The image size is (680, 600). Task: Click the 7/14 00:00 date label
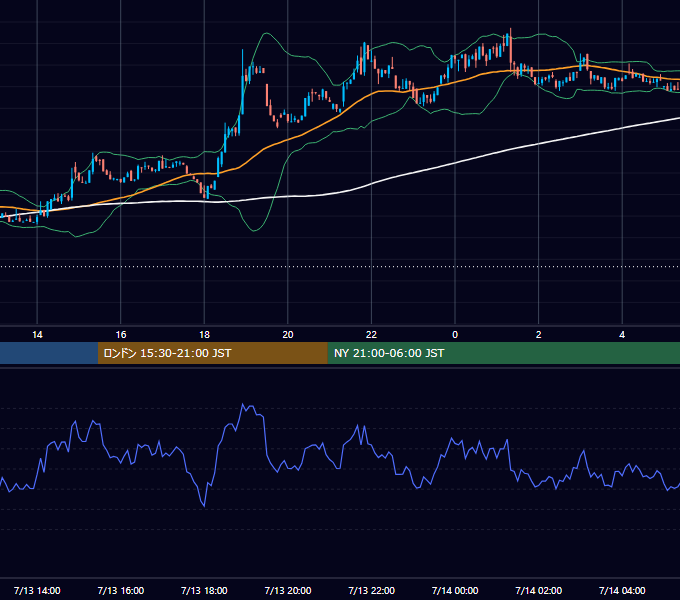click(x=455, y=590)
